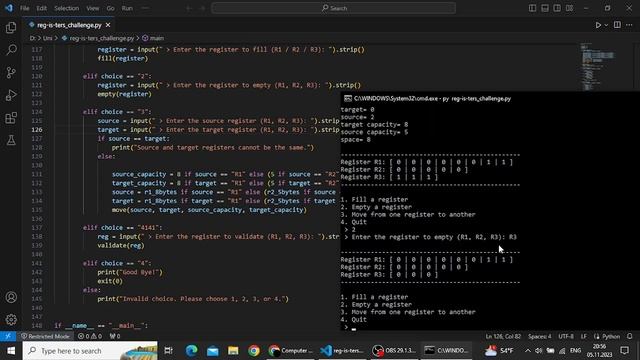Change indentation via Spaces: 4
Screen dimensions: 640x360
(x=540, y=336)
